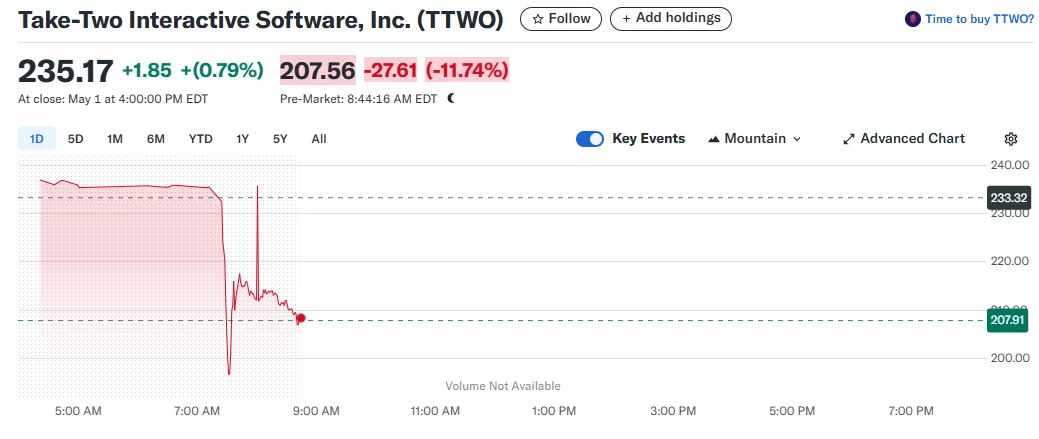Viewport: 1039px width, 439px height.
Task: Toggle the Key Events switch
Action: [590, 139]
